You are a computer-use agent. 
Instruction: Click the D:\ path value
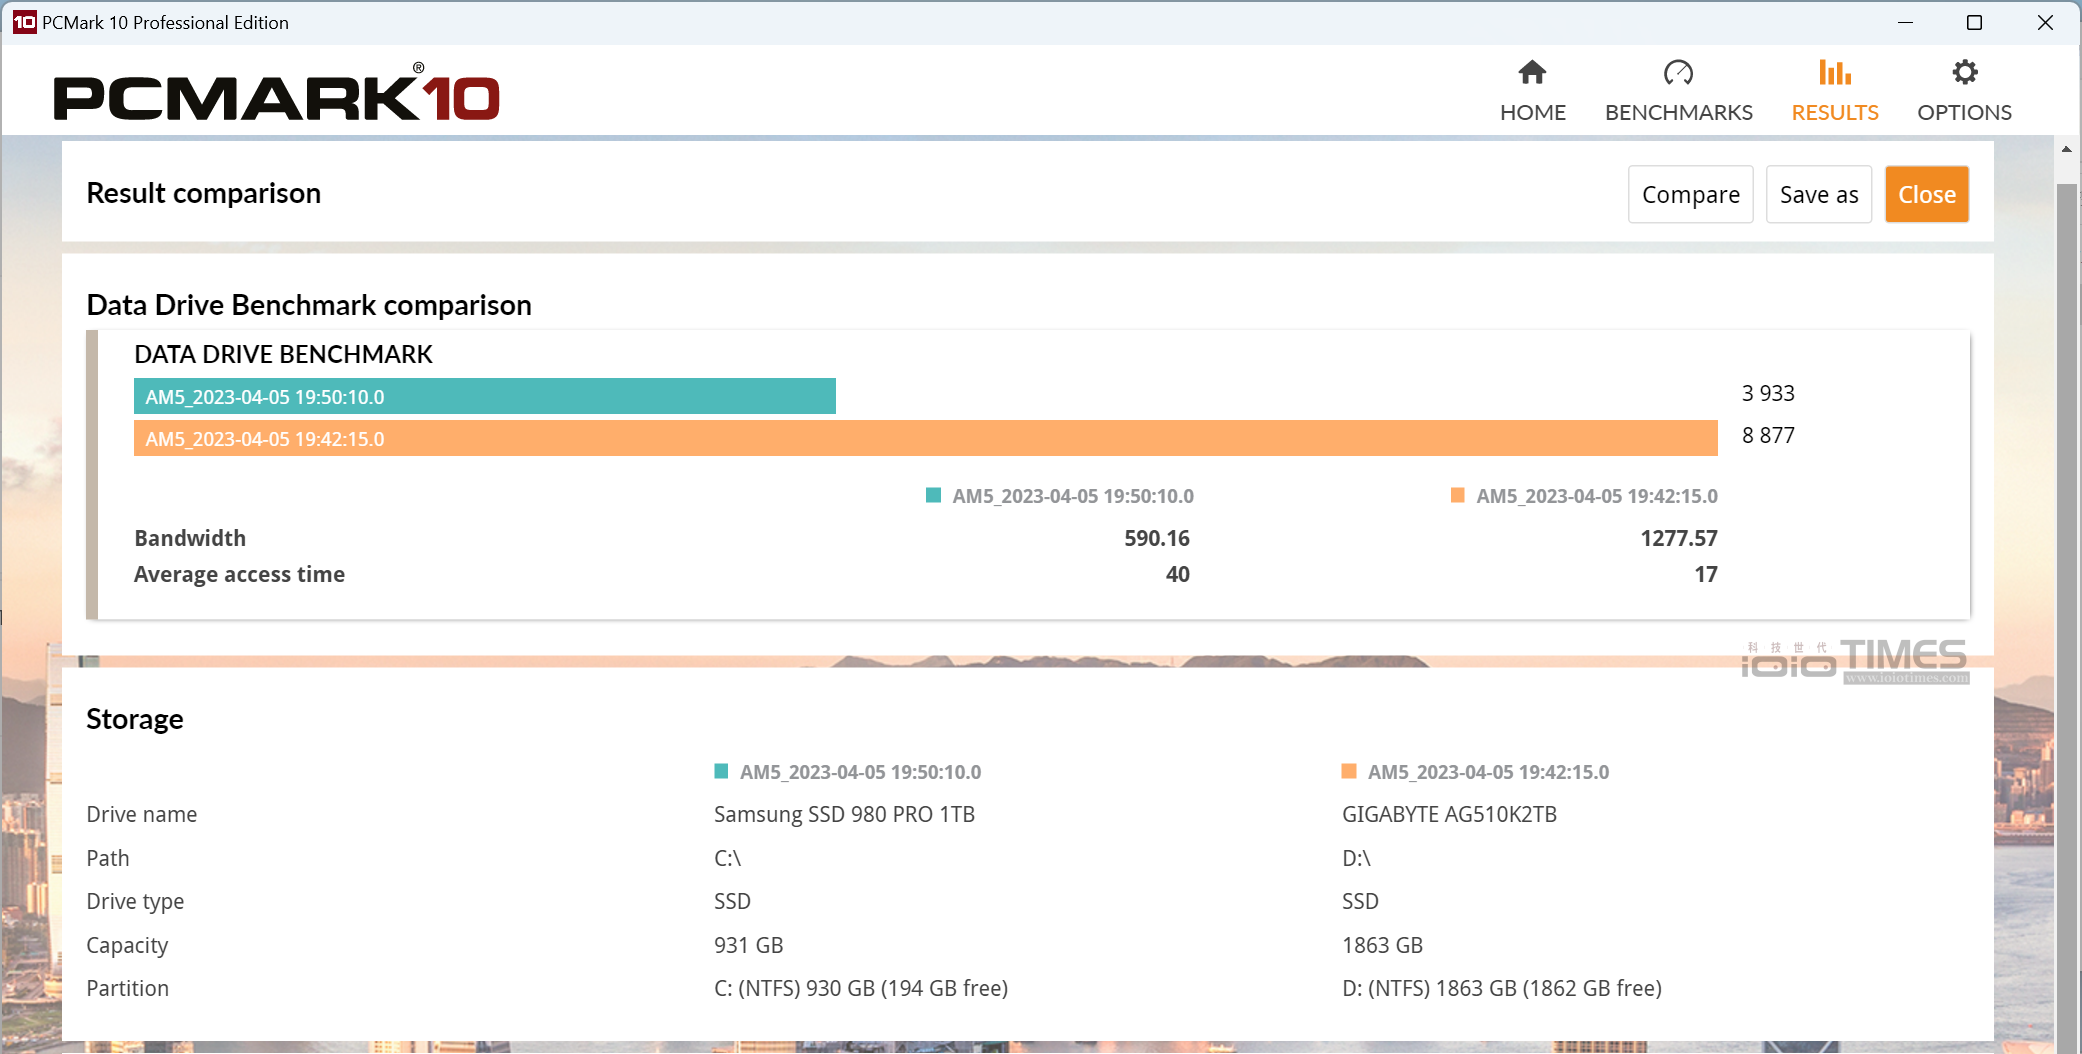[x=1355, y=858]
